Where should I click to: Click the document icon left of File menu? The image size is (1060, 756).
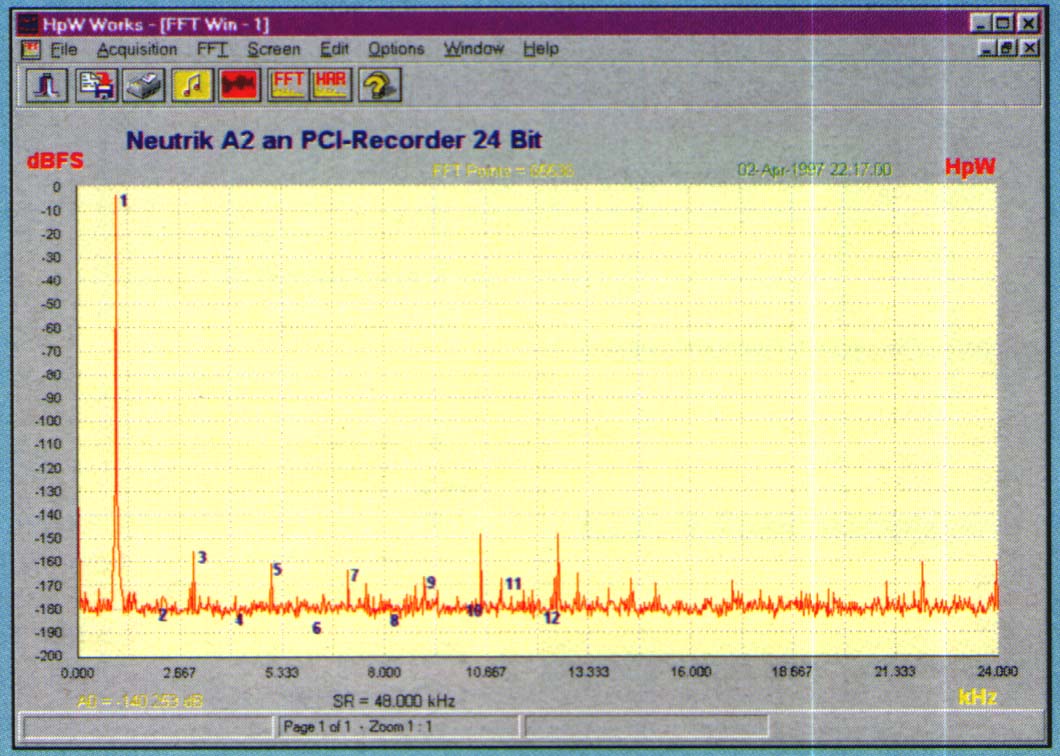31,49
